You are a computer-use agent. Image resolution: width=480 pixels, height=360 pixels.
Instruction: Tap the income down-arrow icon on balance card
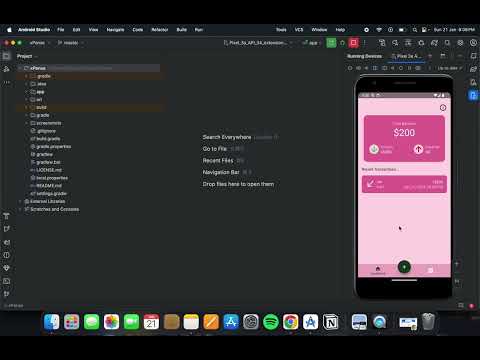pos(374,149)
